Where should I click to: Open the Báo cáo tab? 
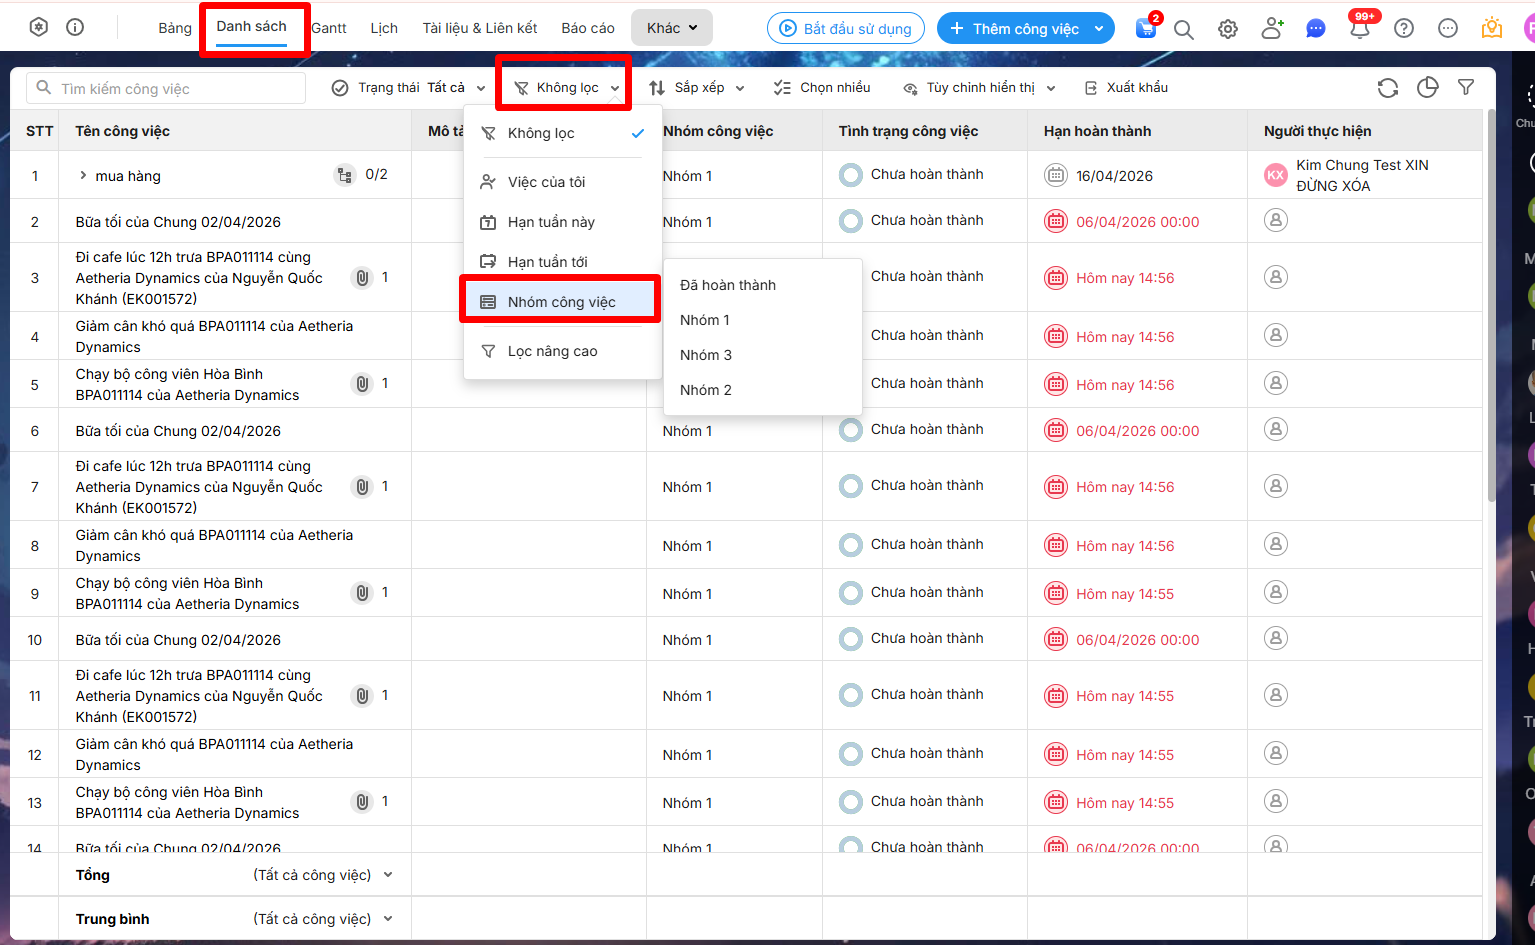coord(588,28)
